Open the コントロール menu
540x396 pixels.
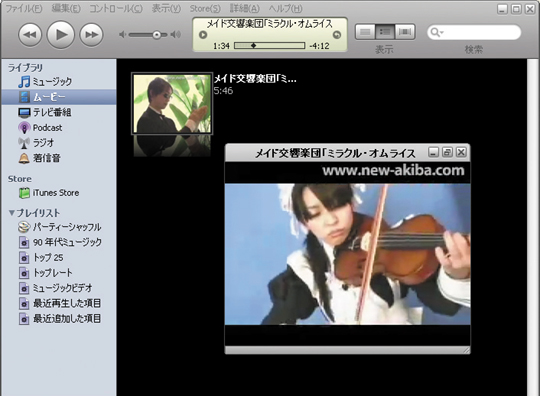[116, 8]
